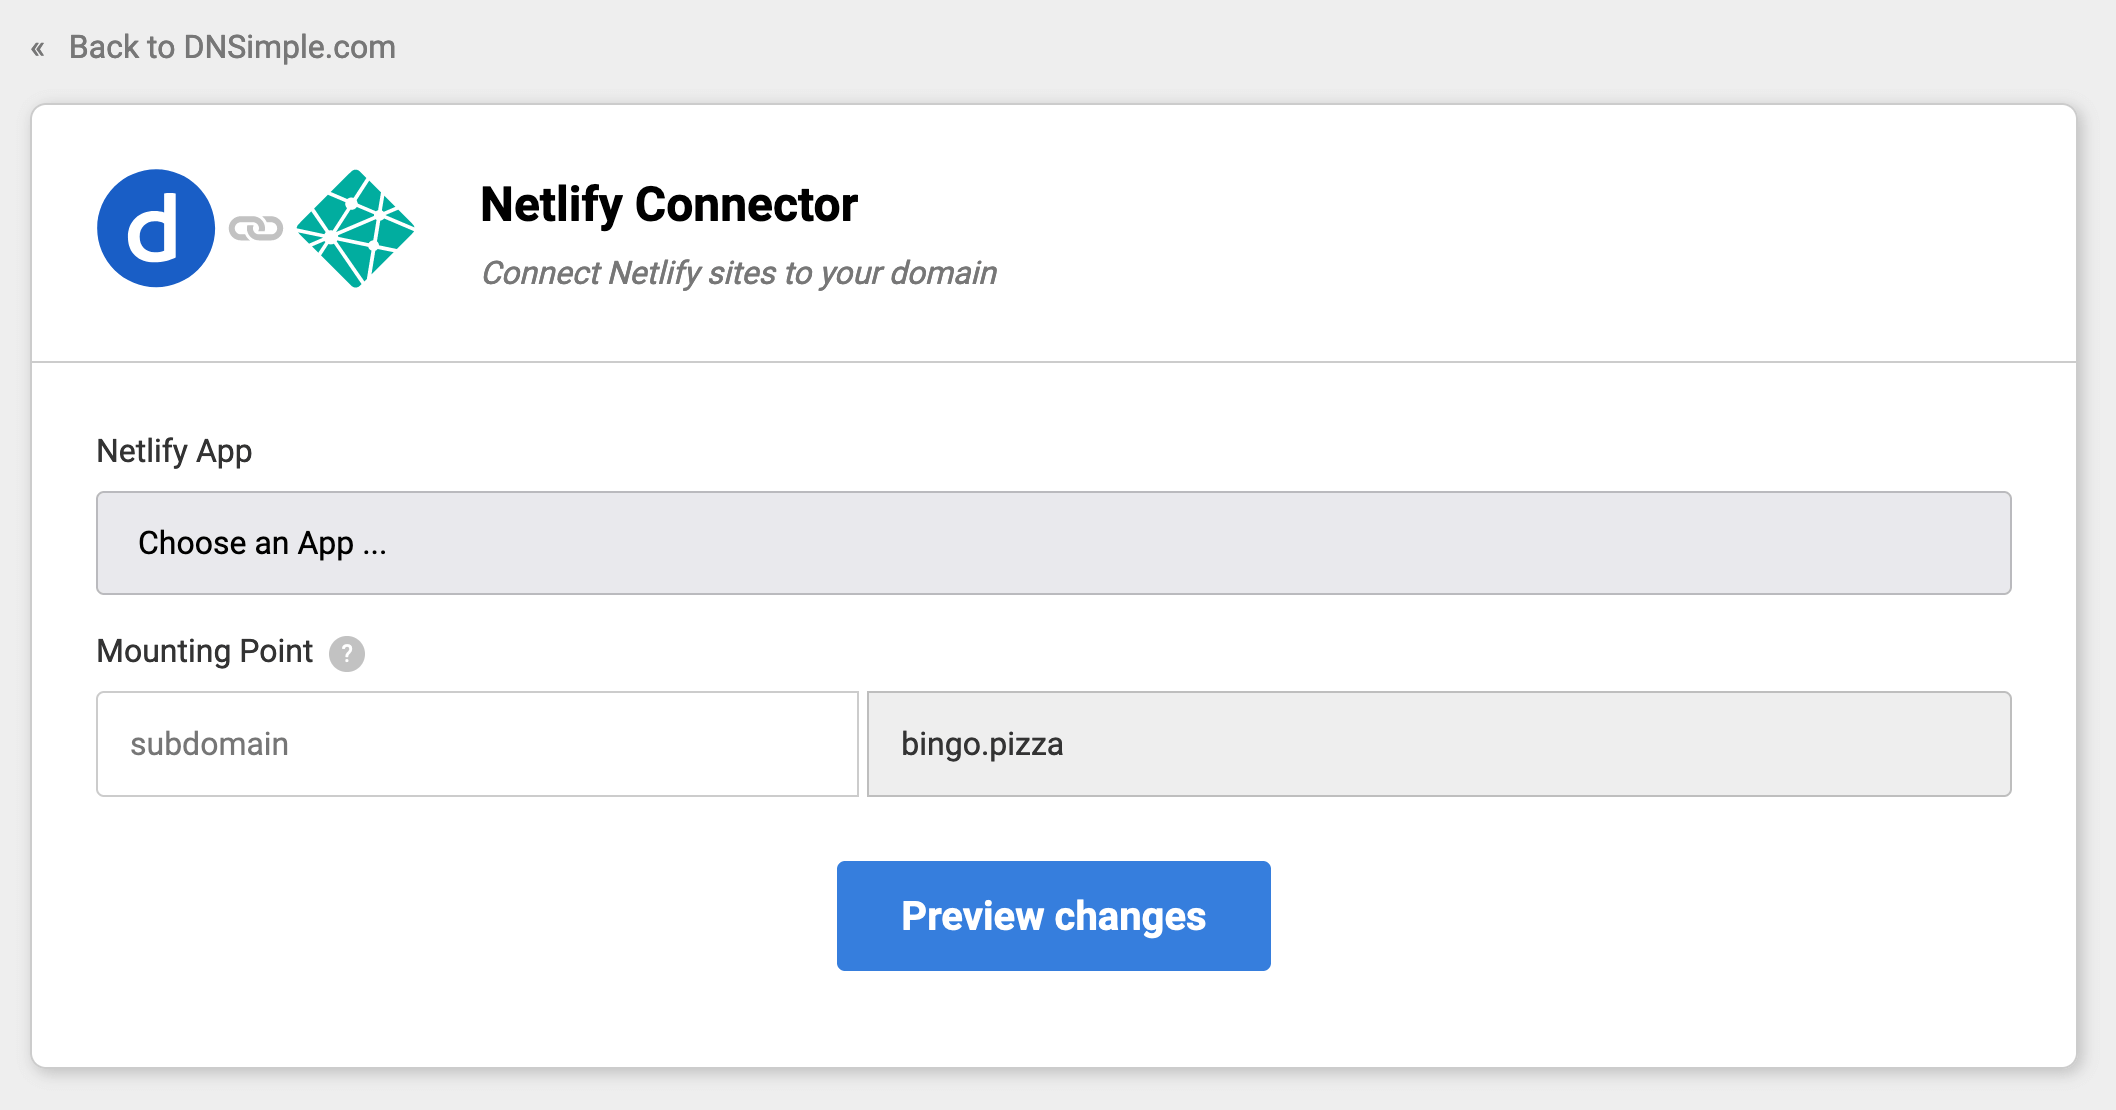Click the DNSimple circular logo icon
2116x1110 pixels.
pos(155,228)
